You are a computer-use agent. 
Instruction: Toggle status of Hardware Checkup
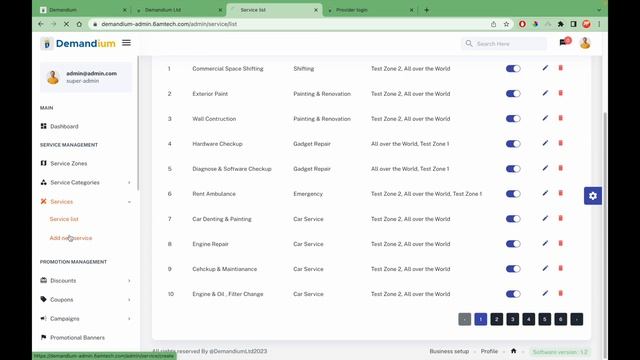513,144
